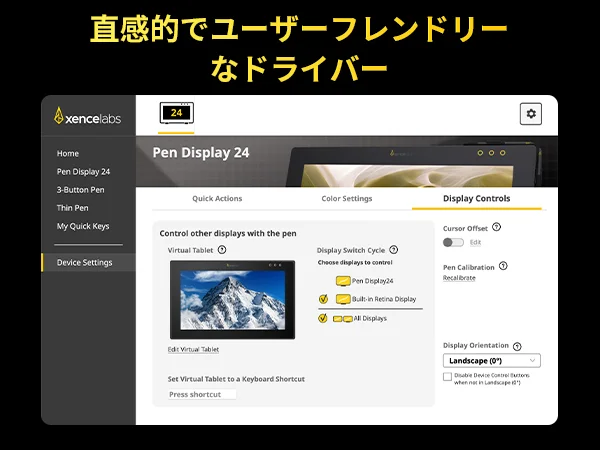Click the All Displays label

pos(370,318)
